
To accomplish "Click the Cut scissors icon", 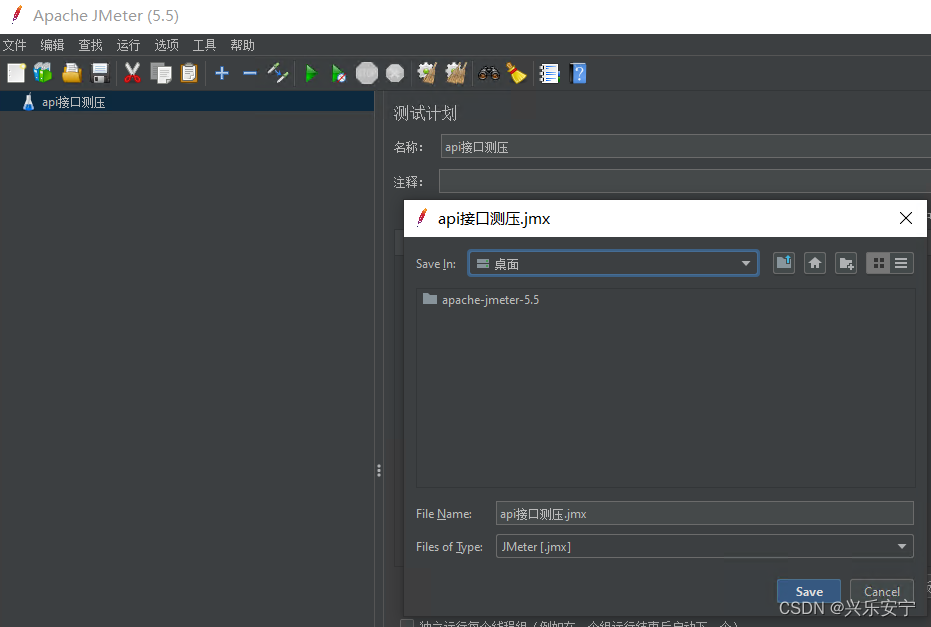I will (132, 73).
